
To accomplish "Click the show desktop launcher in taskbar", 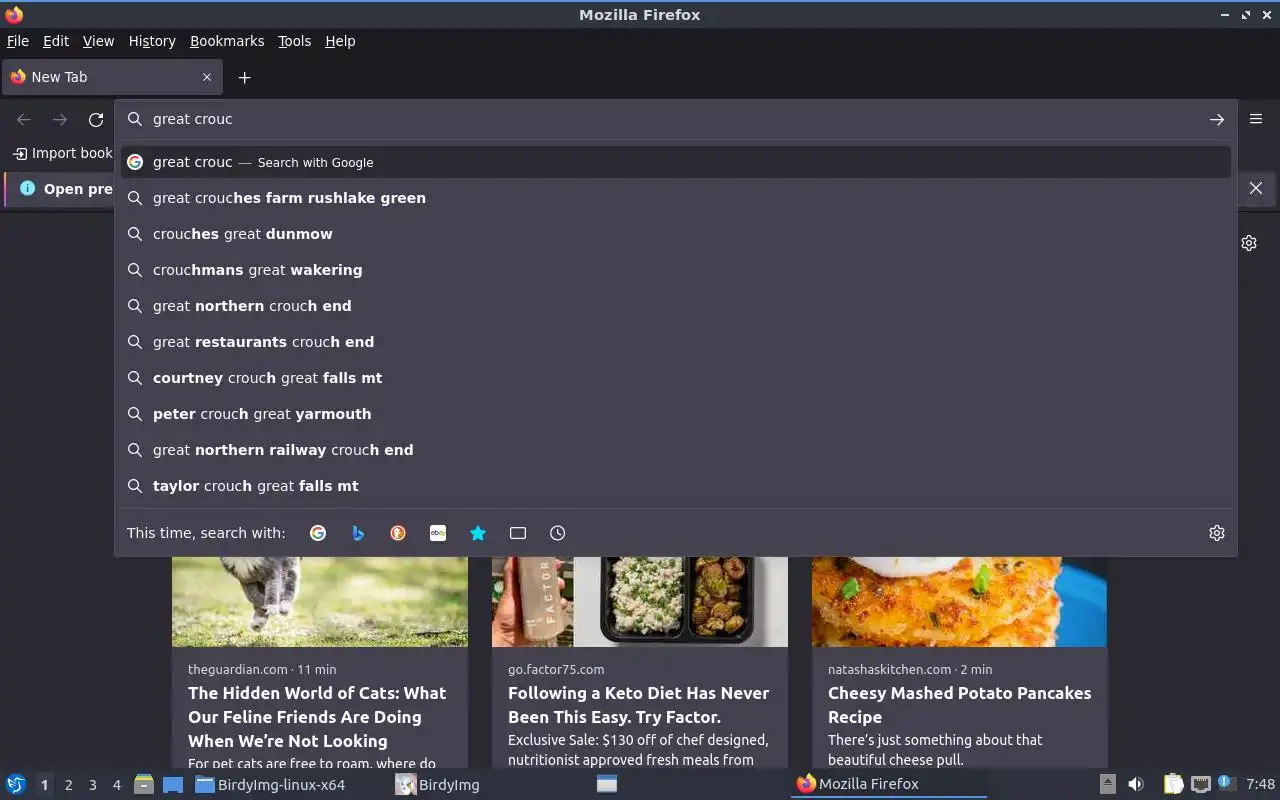I will point(172,784).
